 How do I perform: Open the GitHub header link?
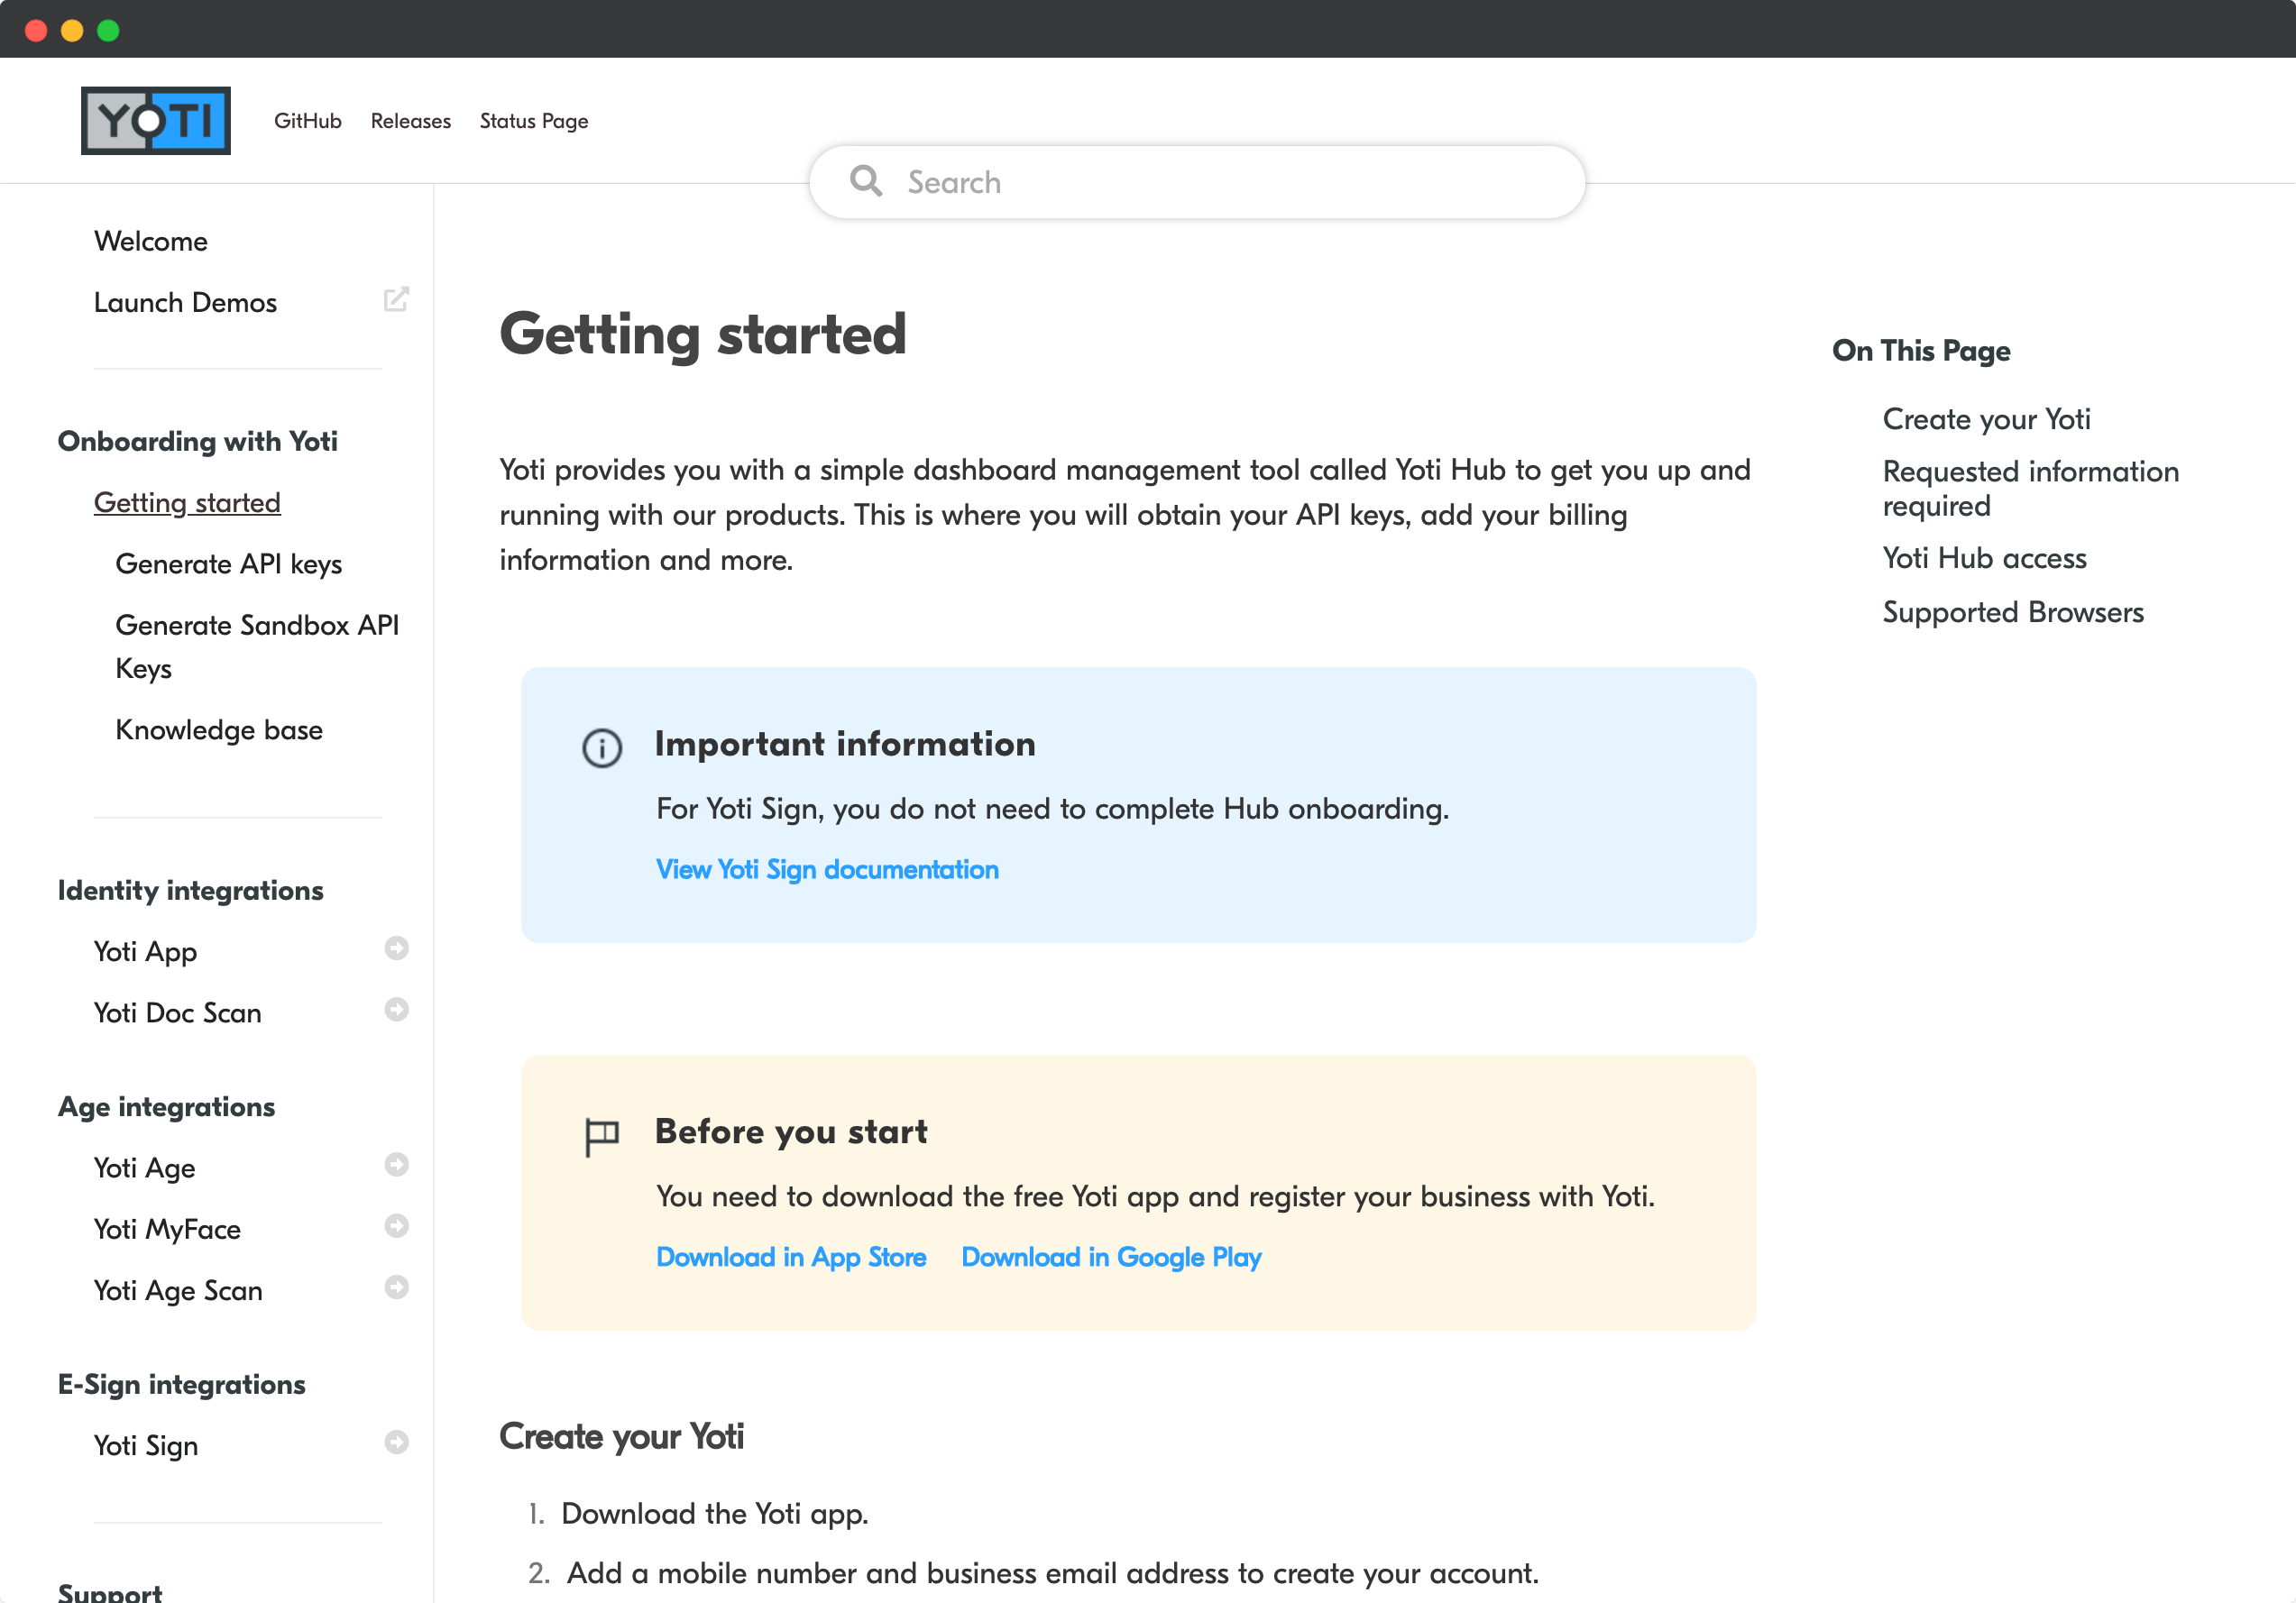pyautogui.click(x=308, y=121)
